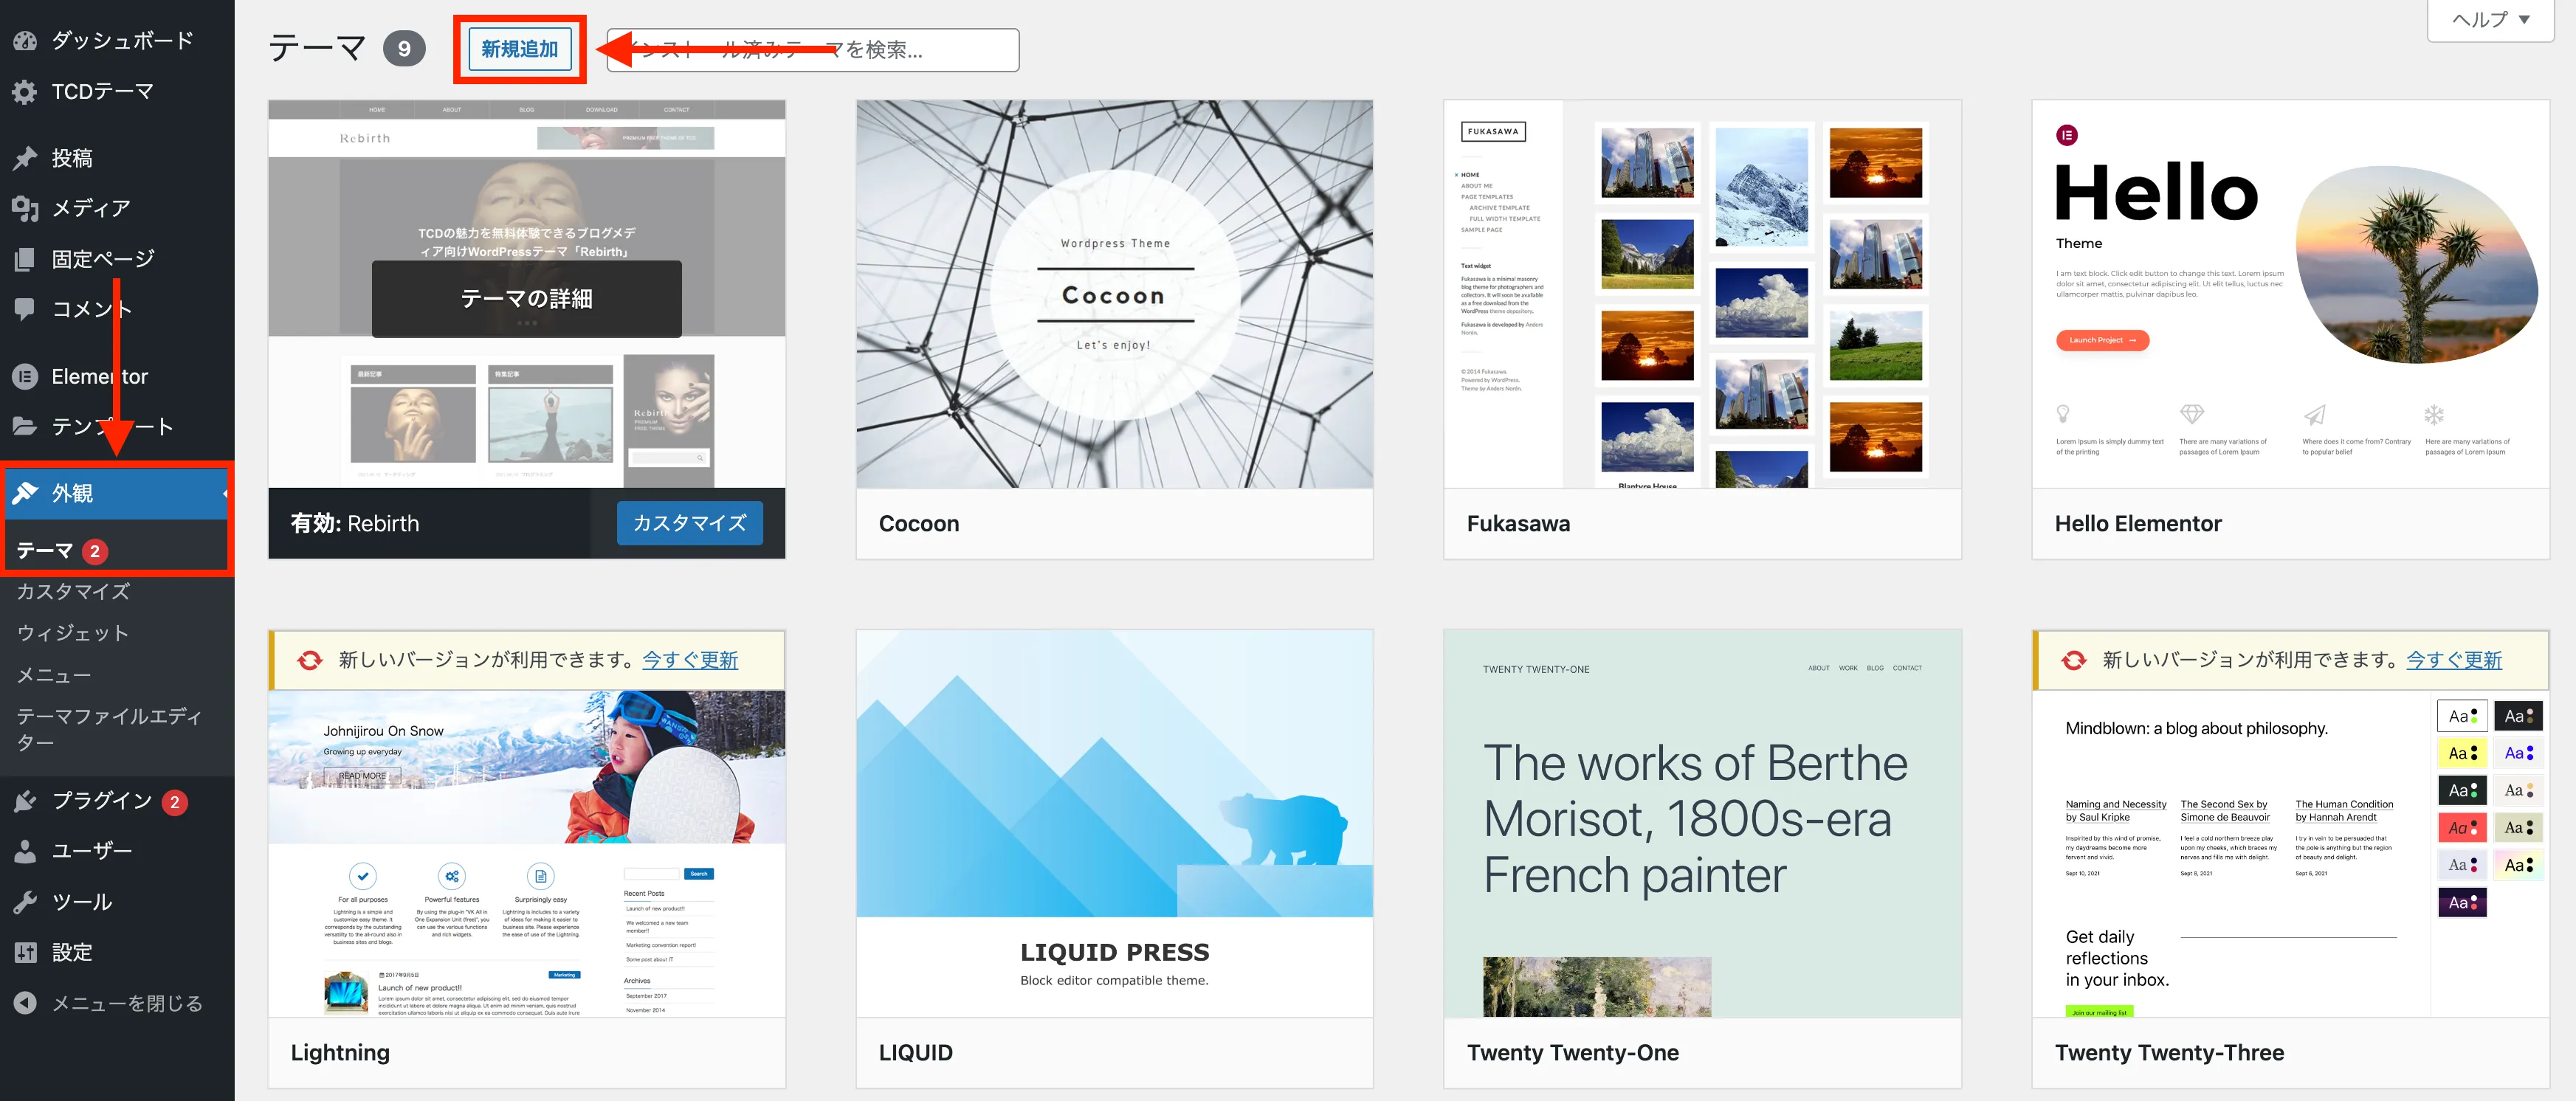Click the ユーザー person icon
The width and height of the screenshot is (2576, 1101).
click(25, 851)
